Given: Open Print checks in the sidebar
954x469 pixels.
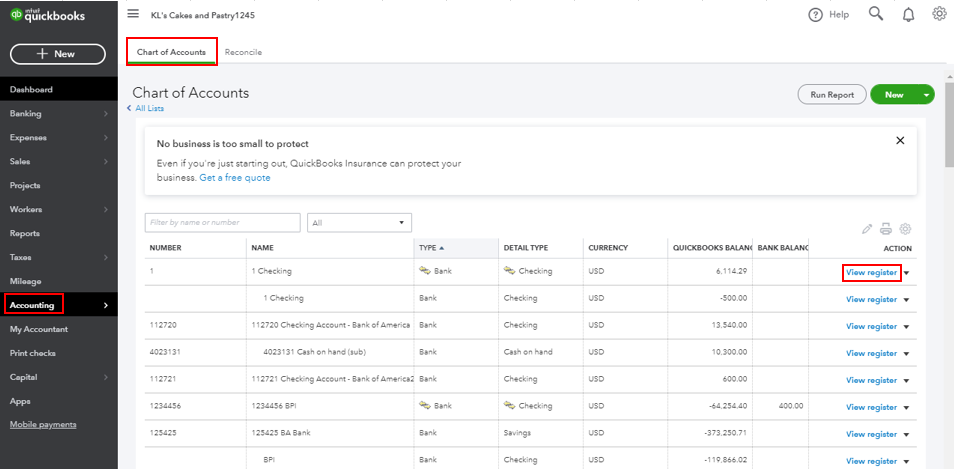Looking at the screenshot, I should click(x=58, y=353).
